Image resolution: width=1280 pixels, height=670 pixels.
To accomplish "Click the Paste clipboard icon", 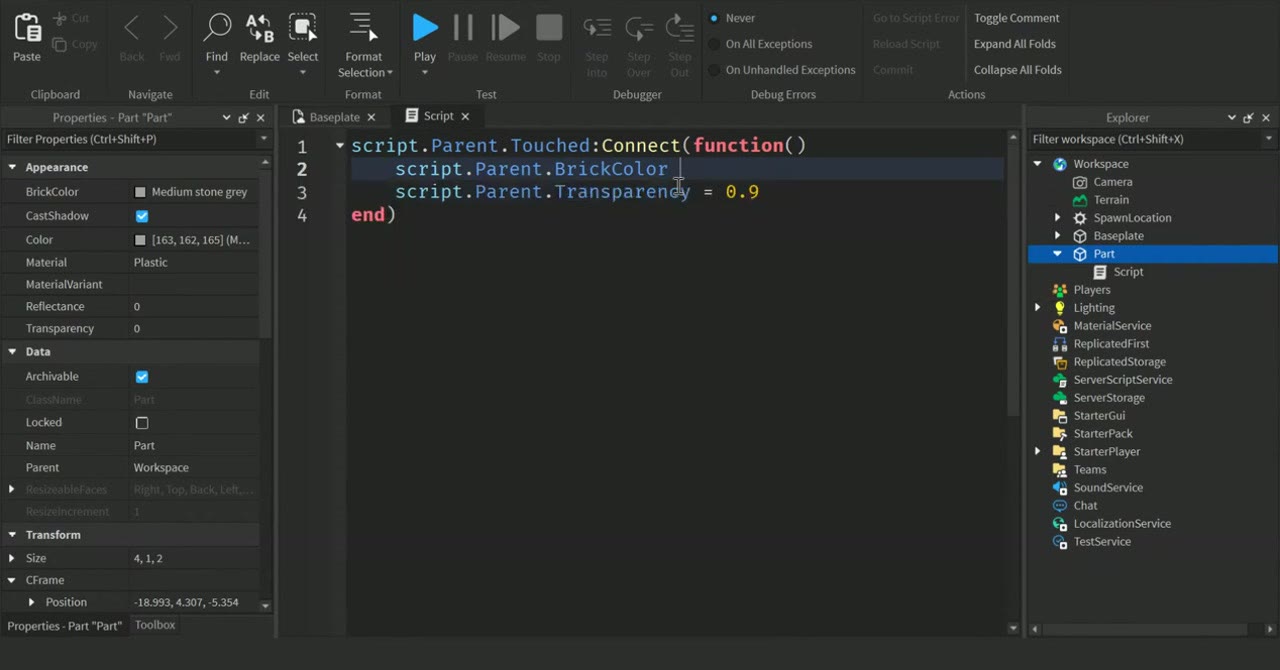I will click(27, 28).
